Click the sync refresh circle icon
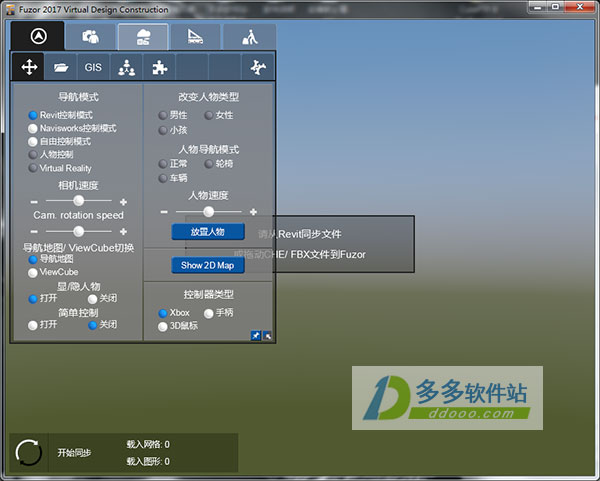The image size is (600, 481). click(x=28, y=453)
